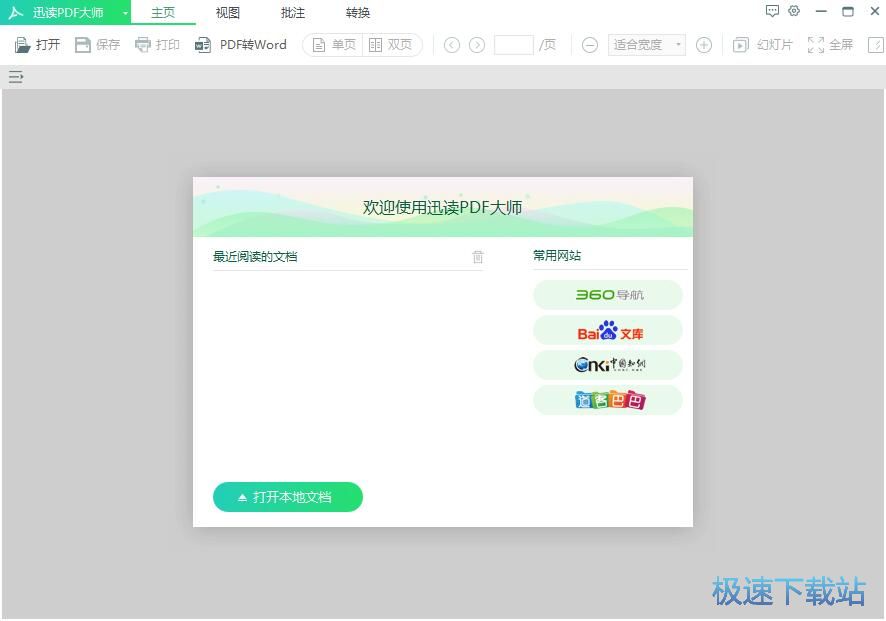Open the feedback bubble icon

tap(772, 11)
